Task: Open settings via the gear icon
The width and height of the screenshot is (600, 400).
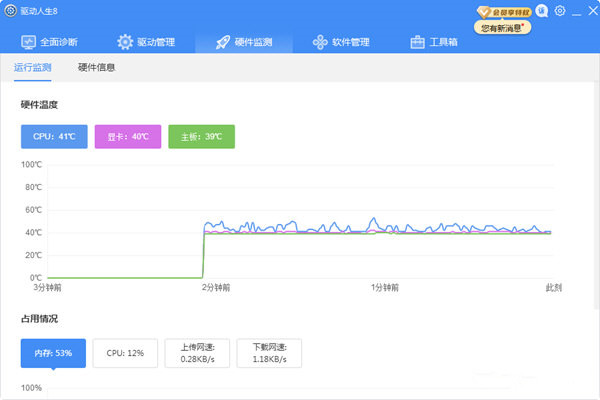Action: coord(560,12)
